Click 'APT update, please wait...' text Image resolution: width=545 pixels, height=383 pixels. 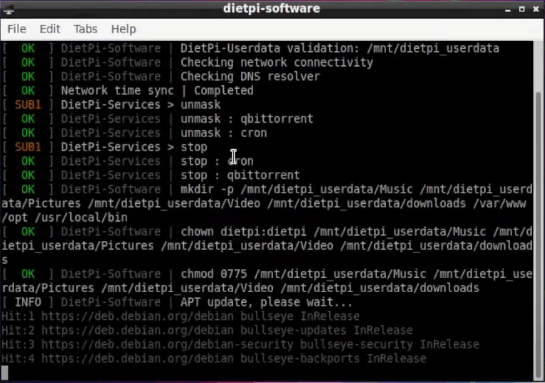[267, 302]
